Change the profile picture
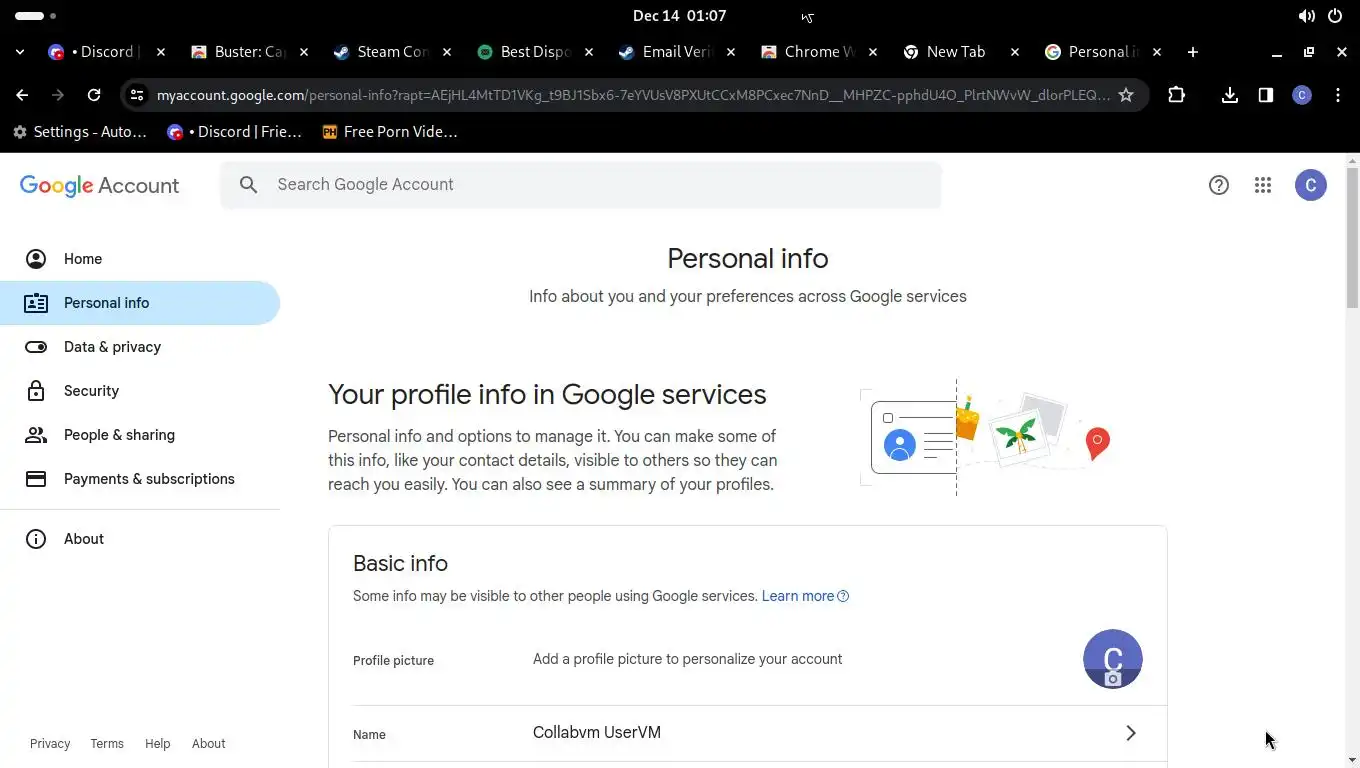1360x768 pixels. point(1112,659)
